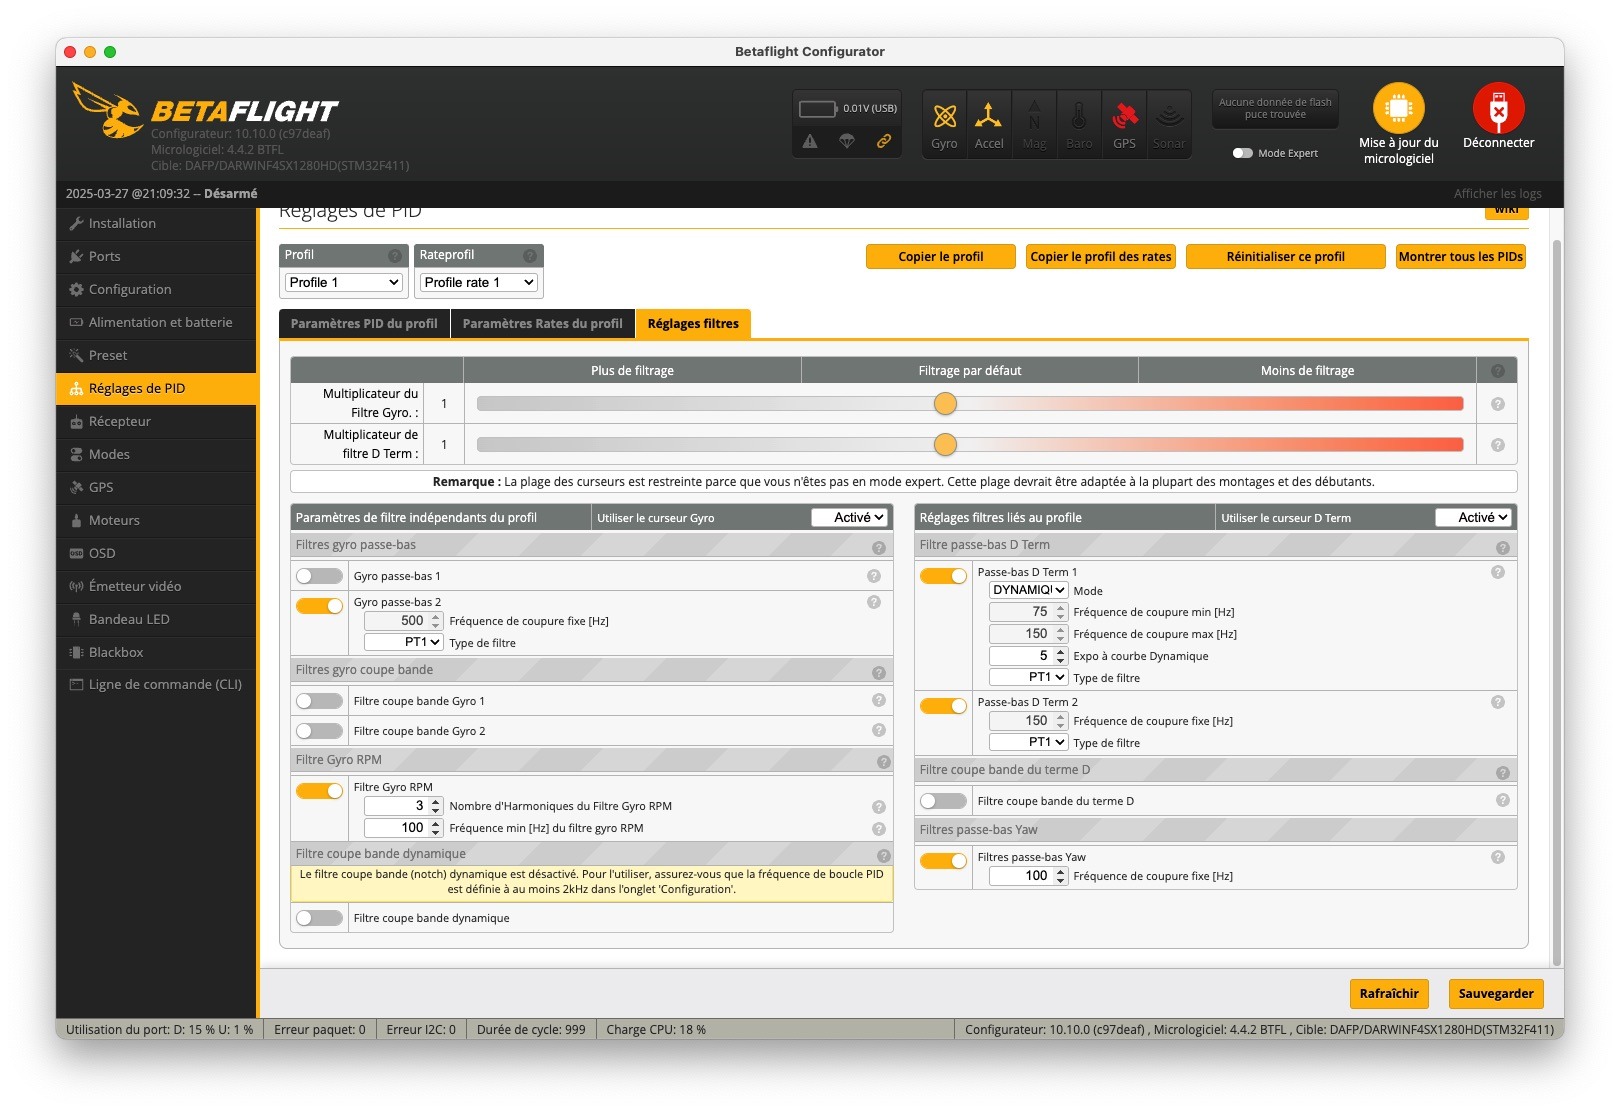This screenshot has height=1113, width=1620.
Task: Disable Filtres passe-bas Yaw switch
Action: (943, 861)
